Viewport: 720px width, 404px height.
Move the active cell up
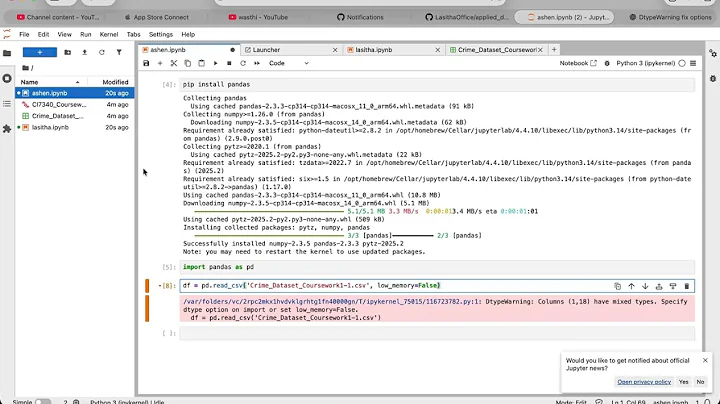631,286
